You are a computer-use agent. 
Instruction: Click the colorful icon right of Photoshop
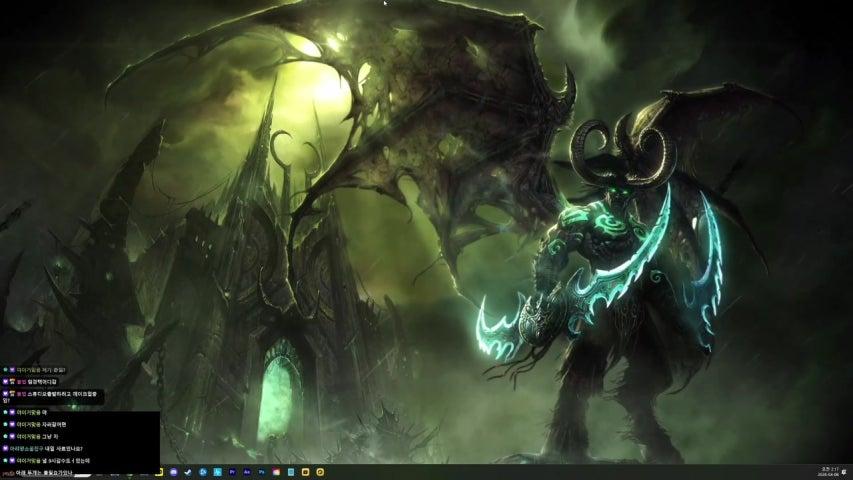pyautogui.click(x=276, y=471)
